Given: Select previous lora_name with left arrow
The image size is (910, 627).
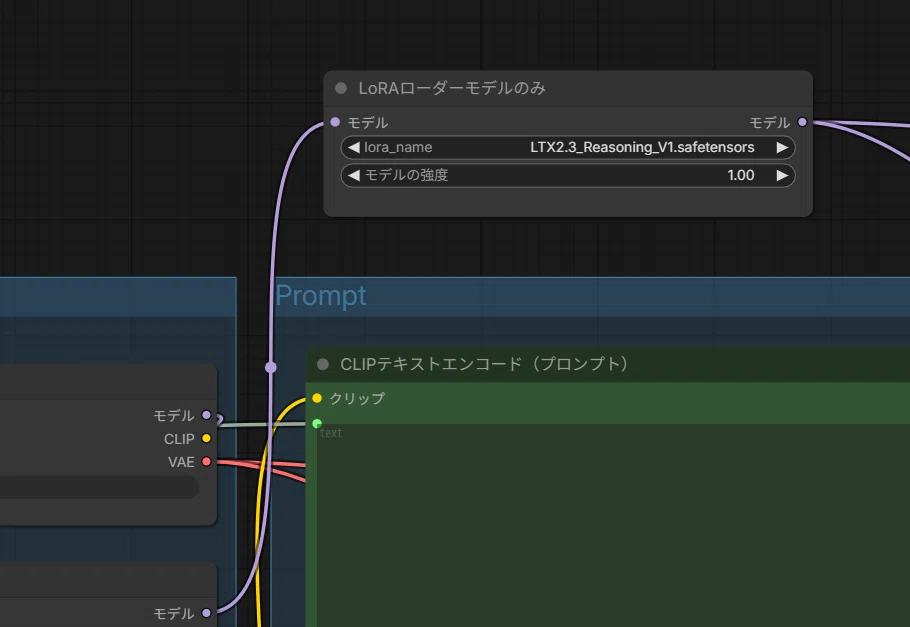Looking at the screenshot, I should (x=353, y=147).
